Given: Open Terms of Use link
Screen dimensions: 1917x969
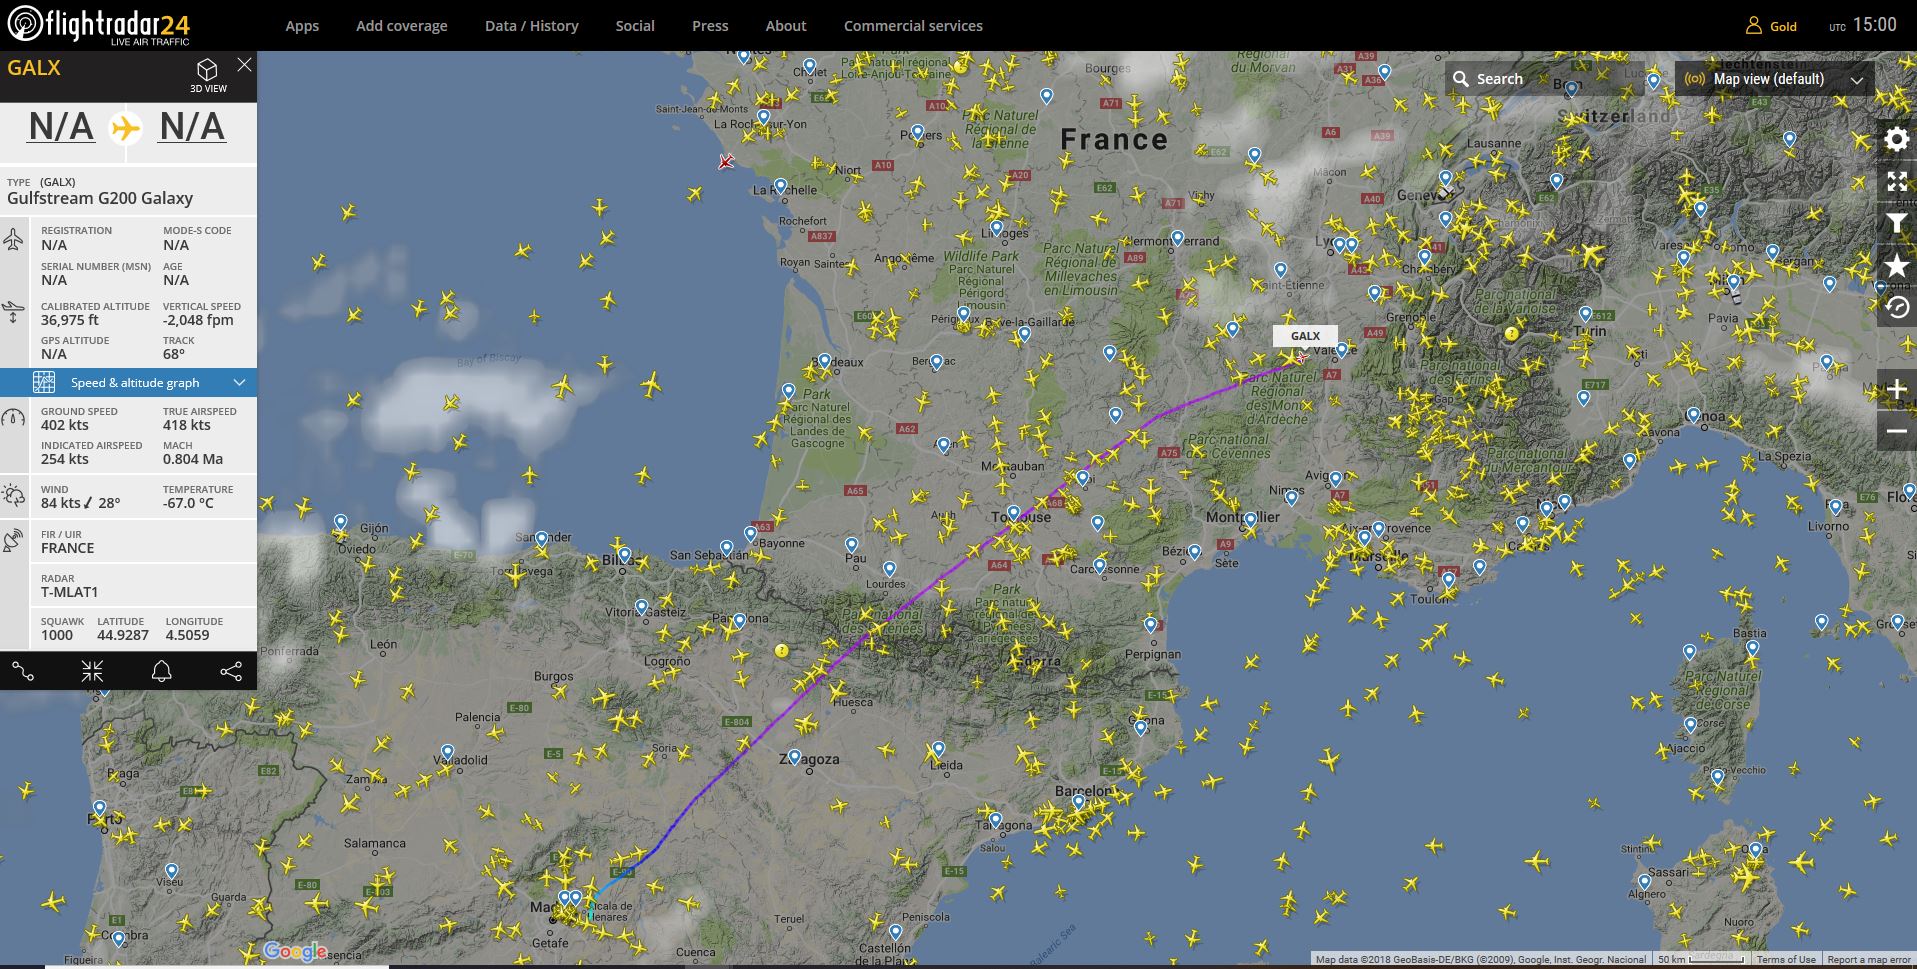Looking at the screenshot, I should pyautogui.click(x=1786, y=959).
